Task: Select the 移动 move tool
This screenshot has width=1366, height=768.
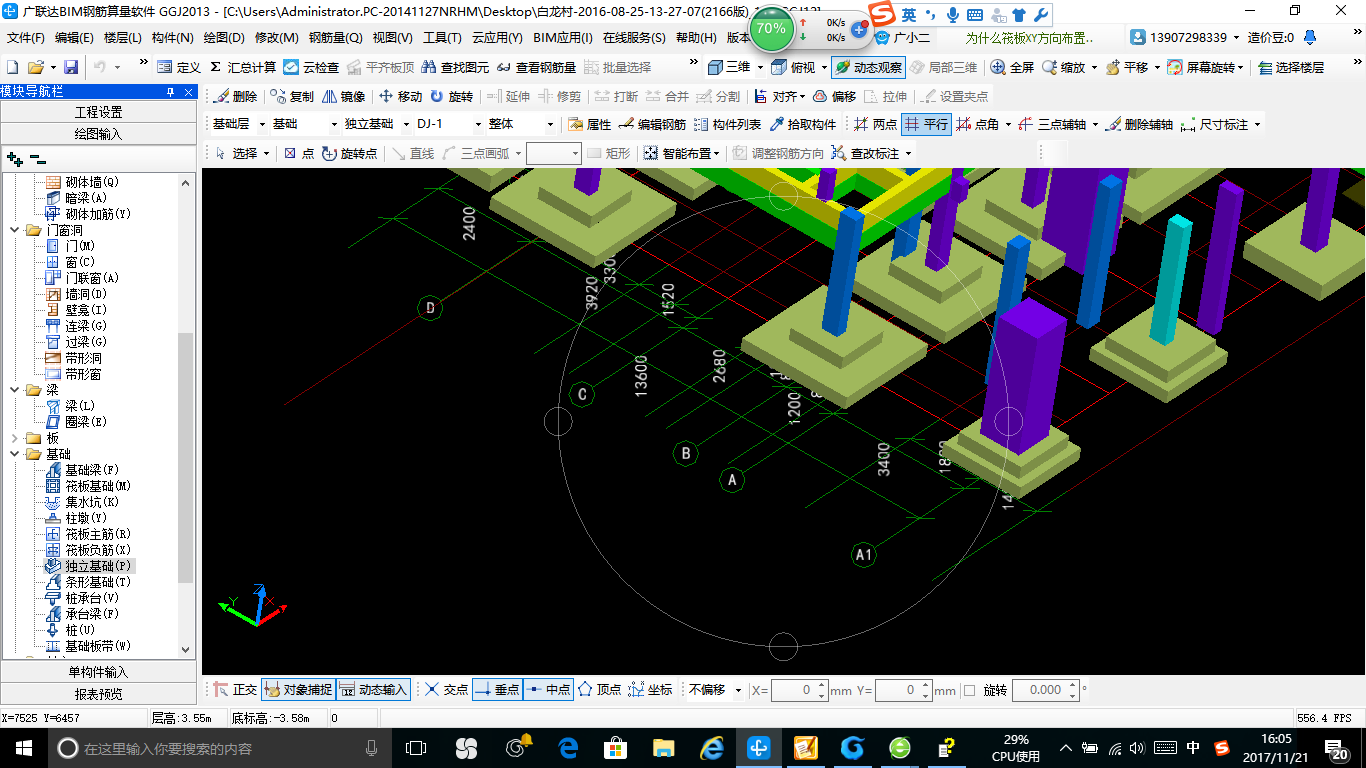Action: 400,96
